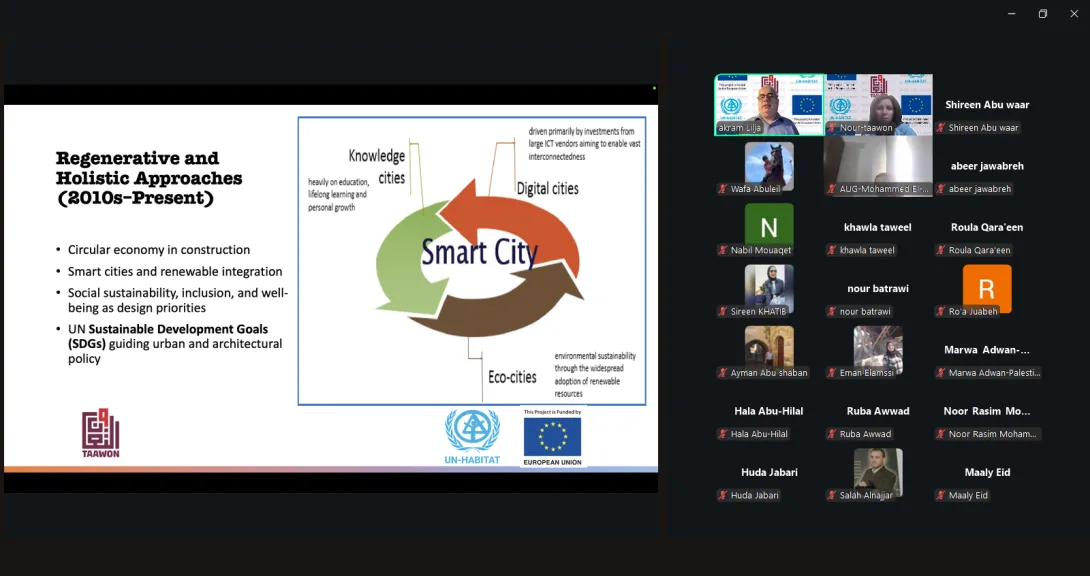This screenshot has width=1090, height=576.
Task: Click large 'abeer jawabreh' tile name
Action: (x=987, y=166)
